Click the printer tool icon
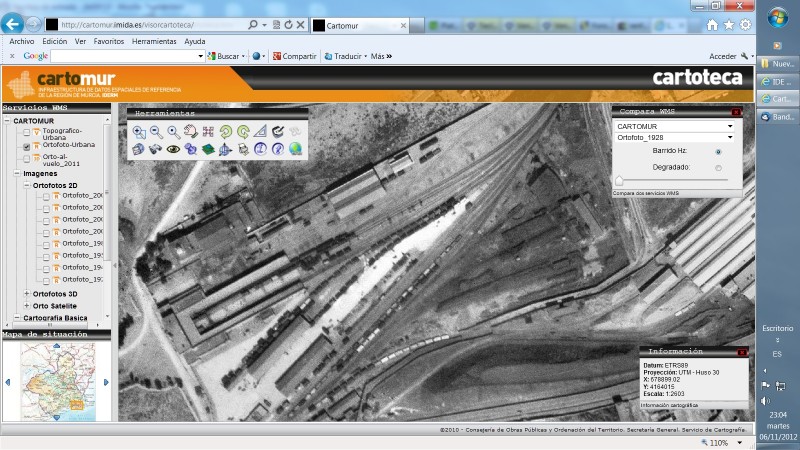 coord(243,149)
